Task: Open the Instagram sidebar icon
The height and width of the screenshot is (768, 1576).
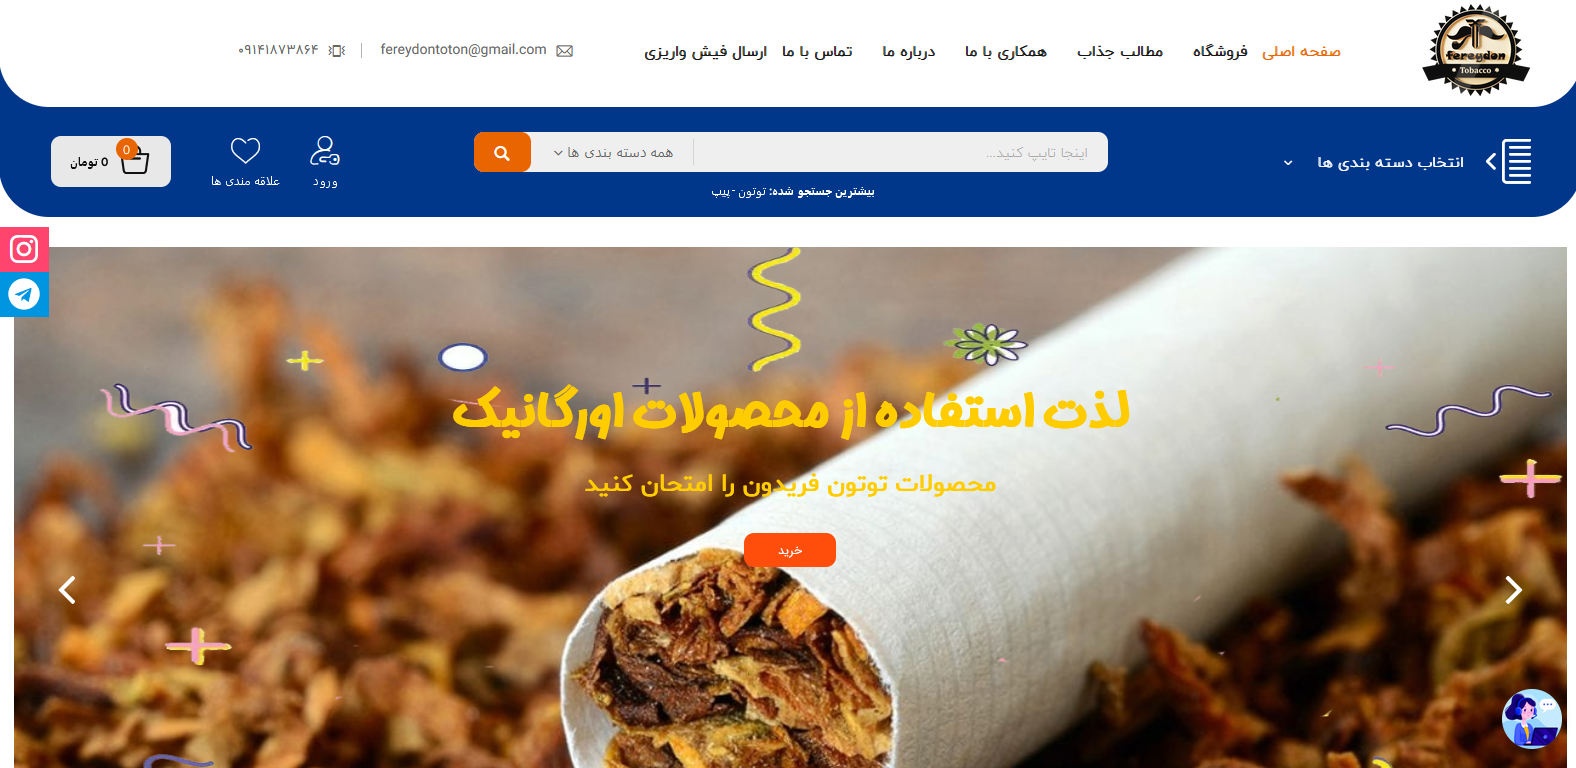Action: [x=24, y=249]
